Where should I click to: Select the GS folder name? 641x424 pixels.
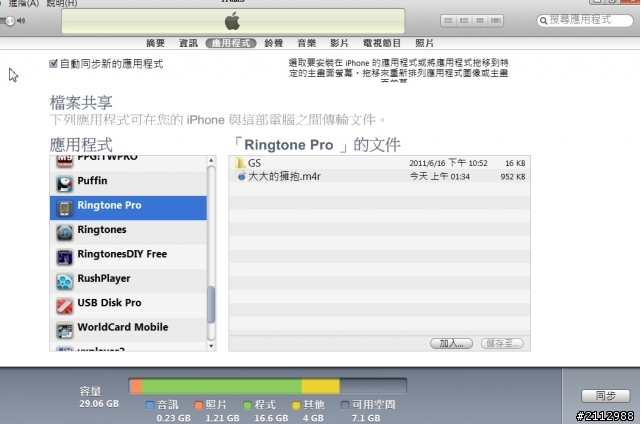click(254, 163)
